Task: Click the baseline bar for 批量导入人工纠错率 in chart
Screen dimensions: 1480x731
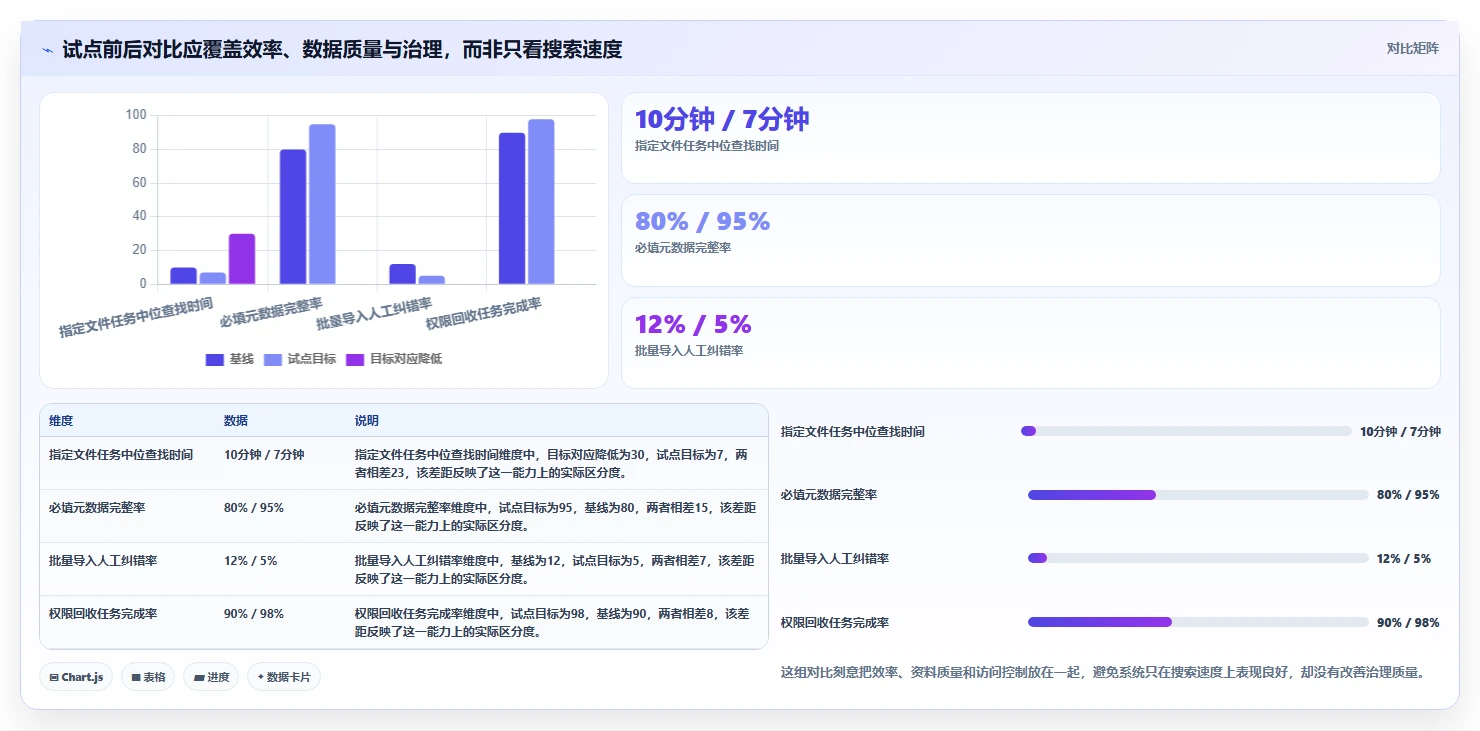Action: point(403,274)
